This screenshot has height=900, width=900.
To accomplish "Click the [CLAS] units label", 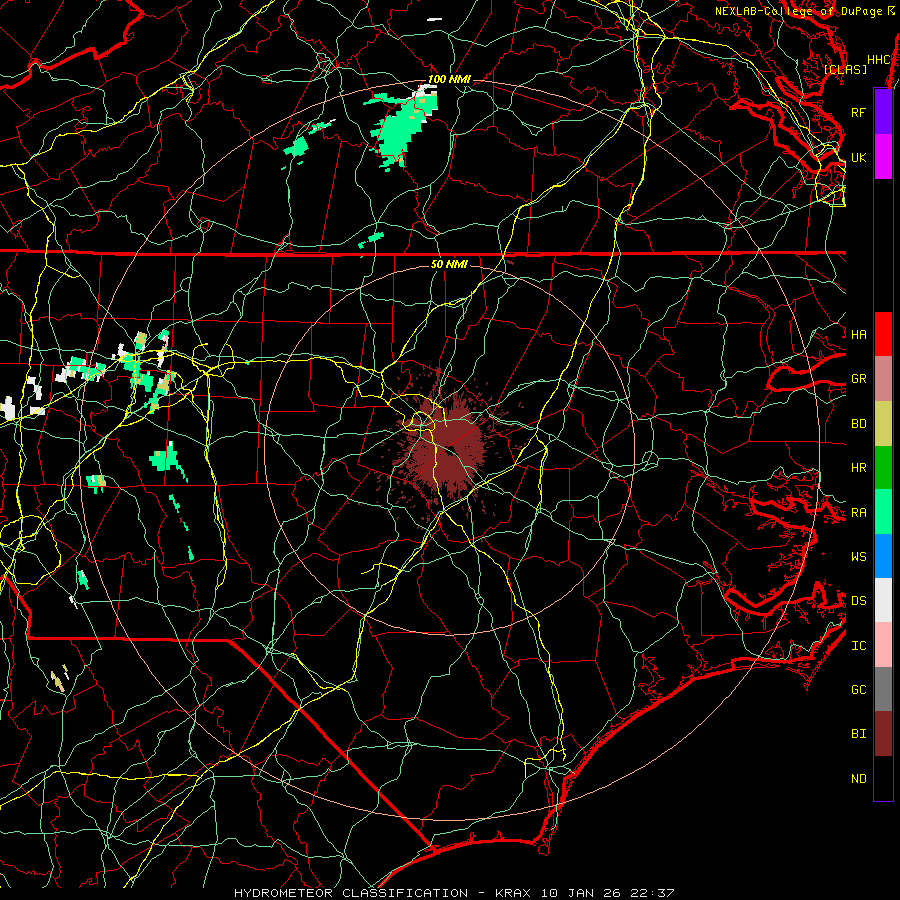I will click(845, 69).
